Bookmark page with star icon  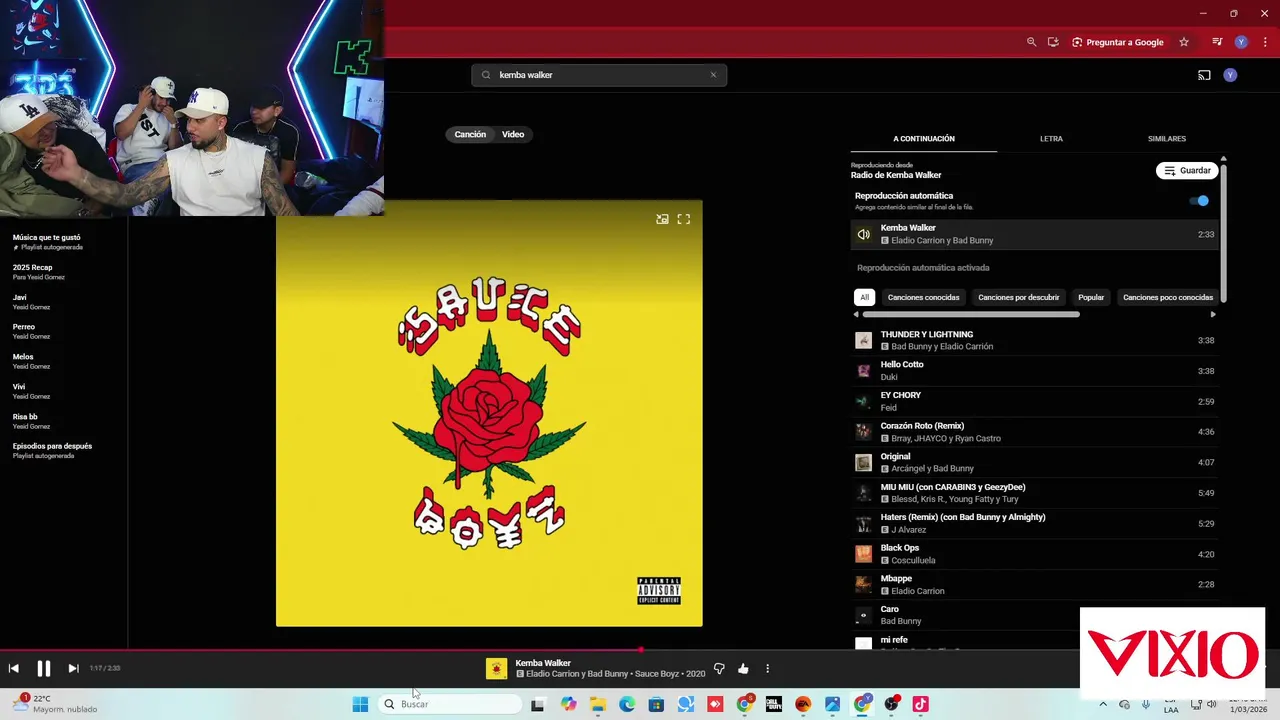click(1184, 42)
